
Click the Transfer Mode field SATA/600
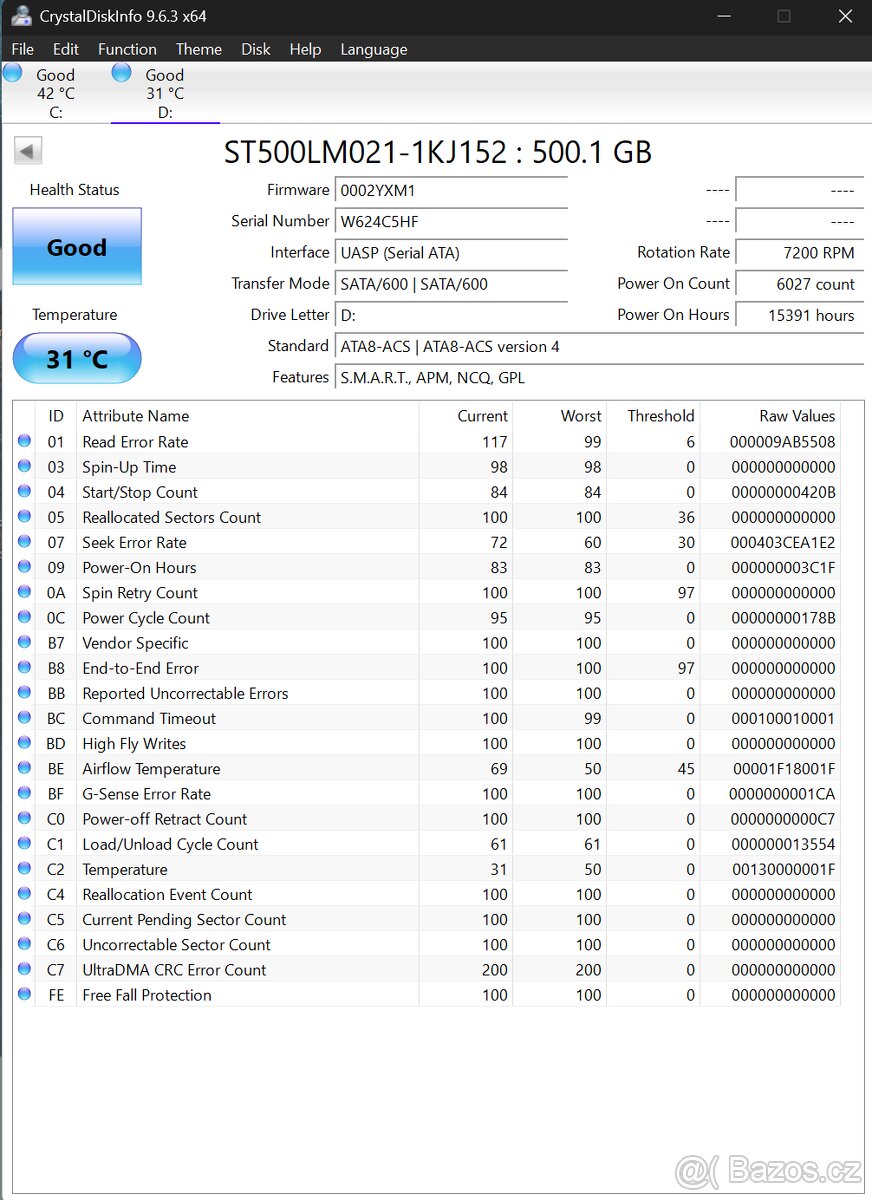451,284
